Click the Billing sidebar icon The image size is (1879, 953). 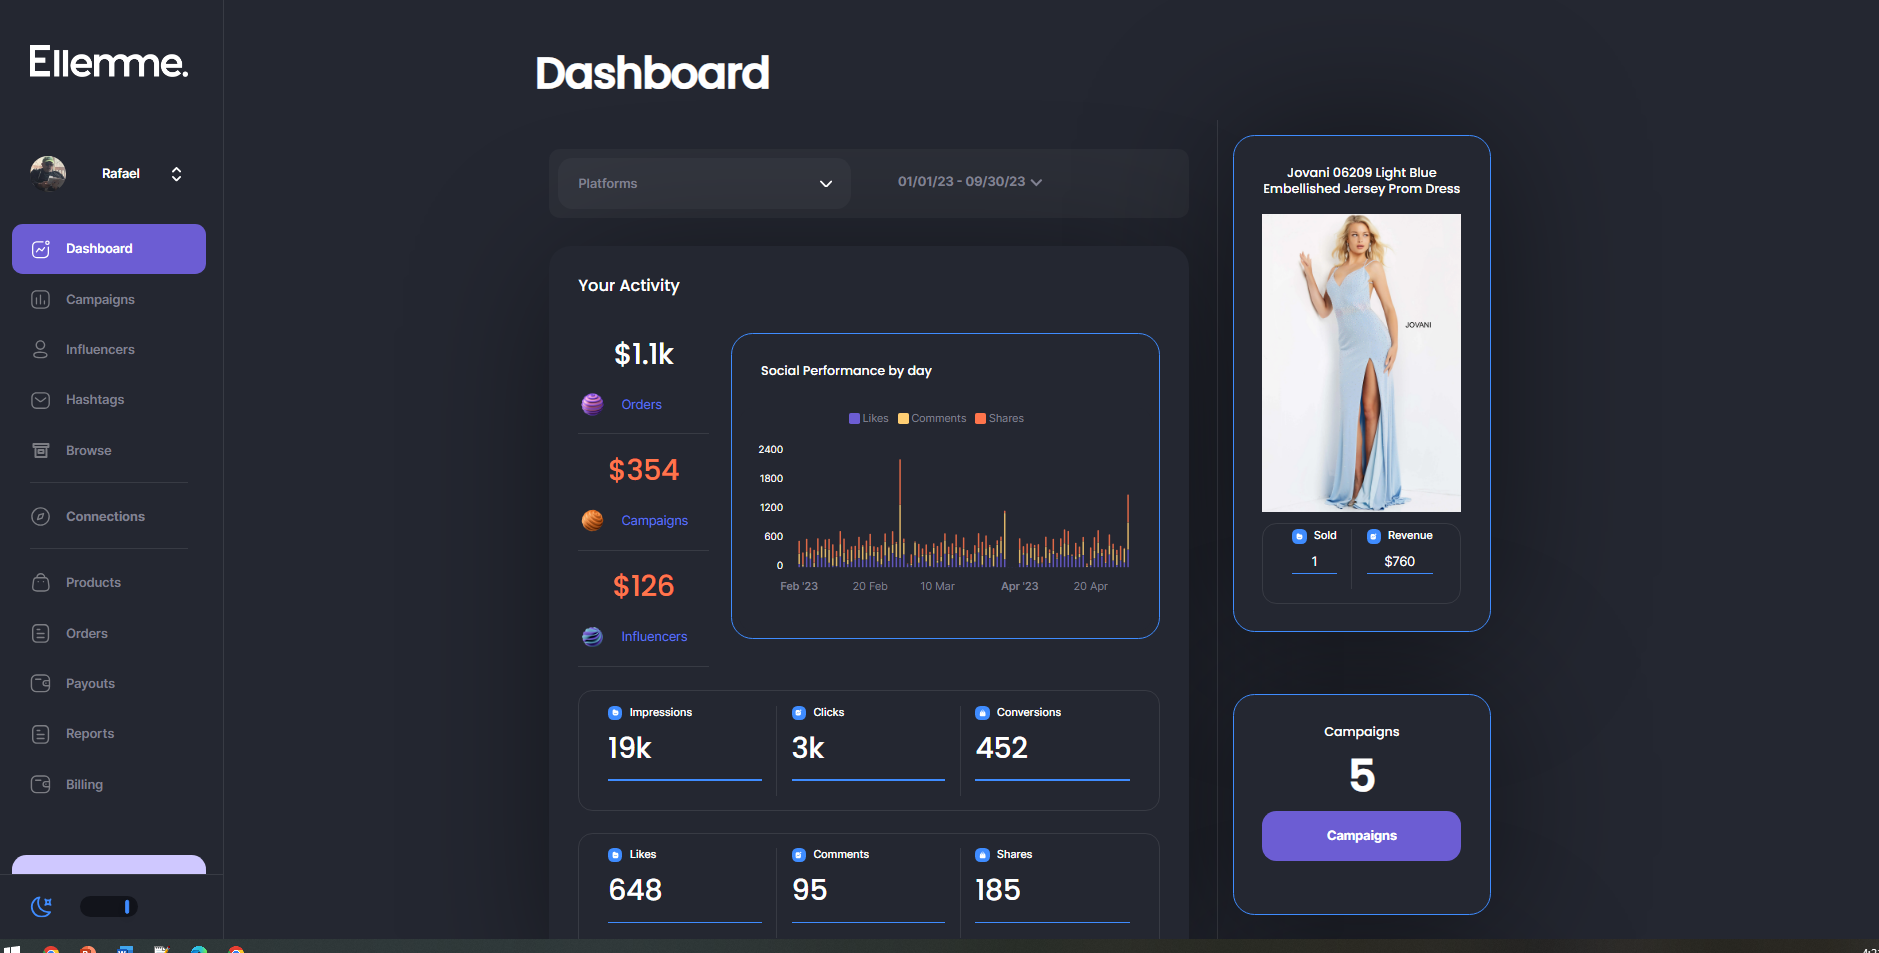41,785
